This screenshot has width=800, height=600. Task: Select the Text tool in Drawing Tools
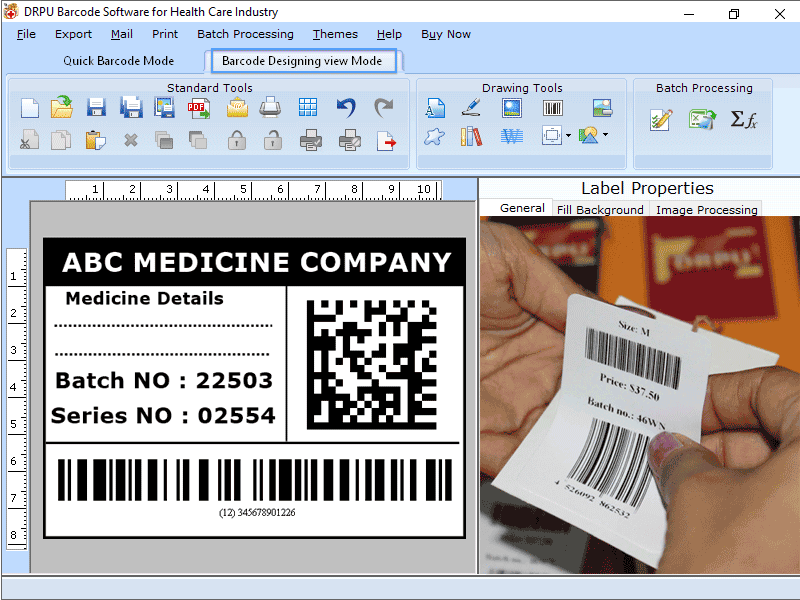coord(435,108)
